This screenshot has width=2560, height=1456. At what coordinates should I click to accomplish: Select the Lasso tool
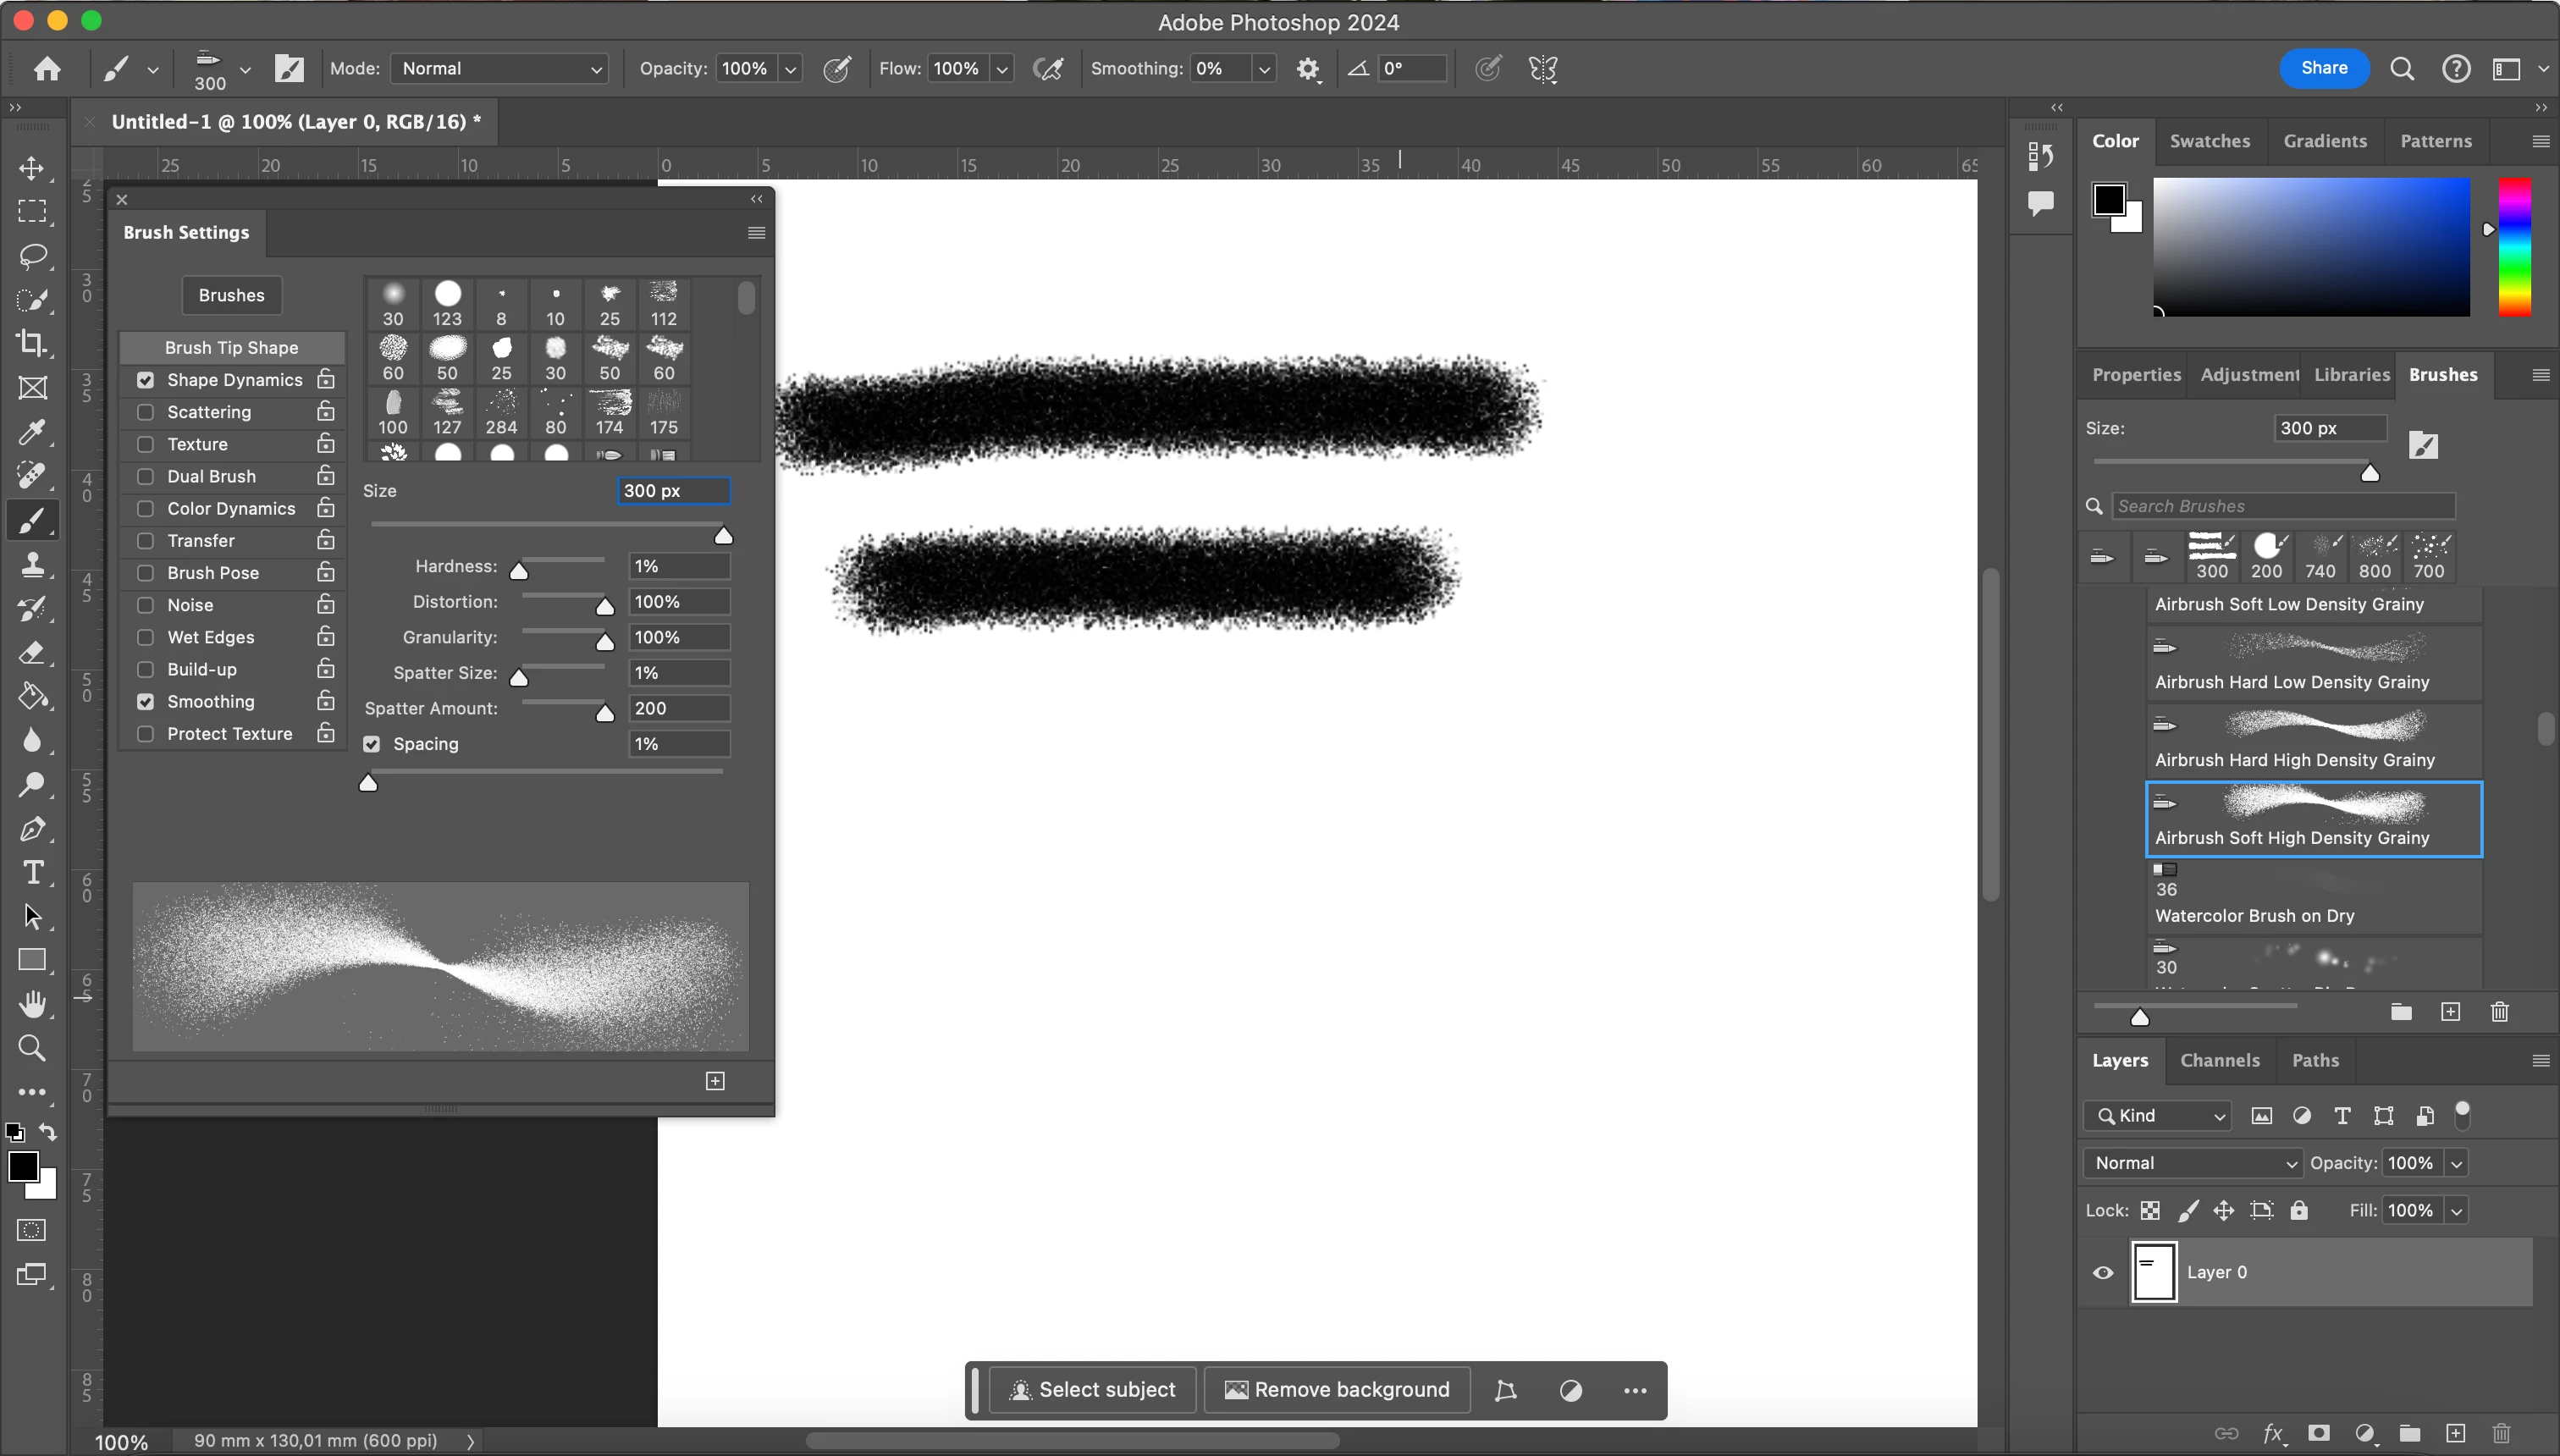pos(32,256)
